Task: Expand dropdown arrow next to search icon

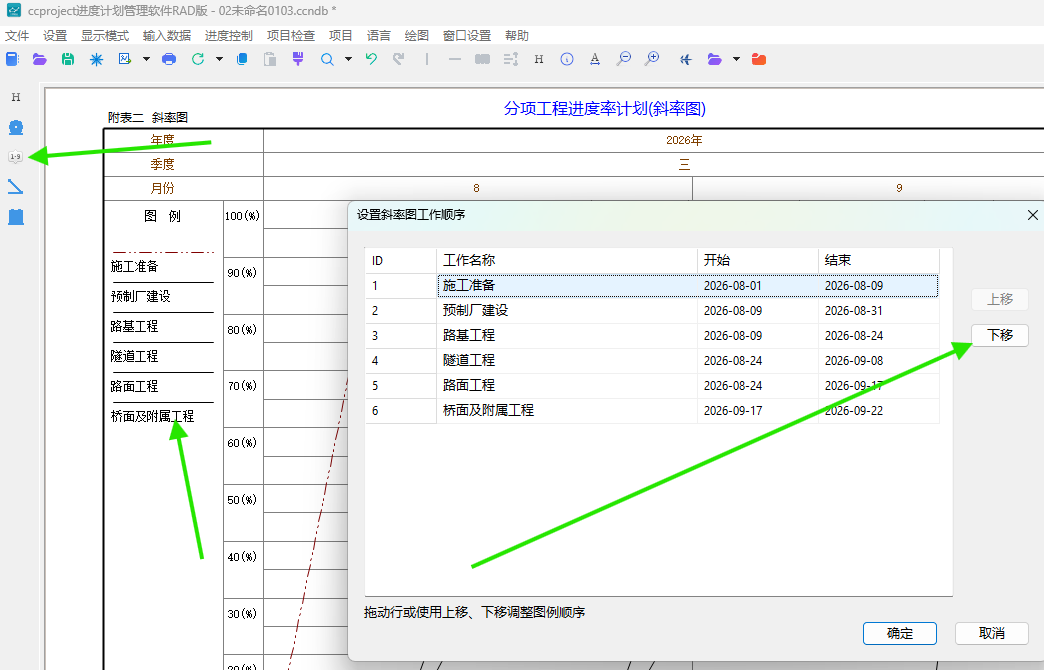Action: coord(348,59)
